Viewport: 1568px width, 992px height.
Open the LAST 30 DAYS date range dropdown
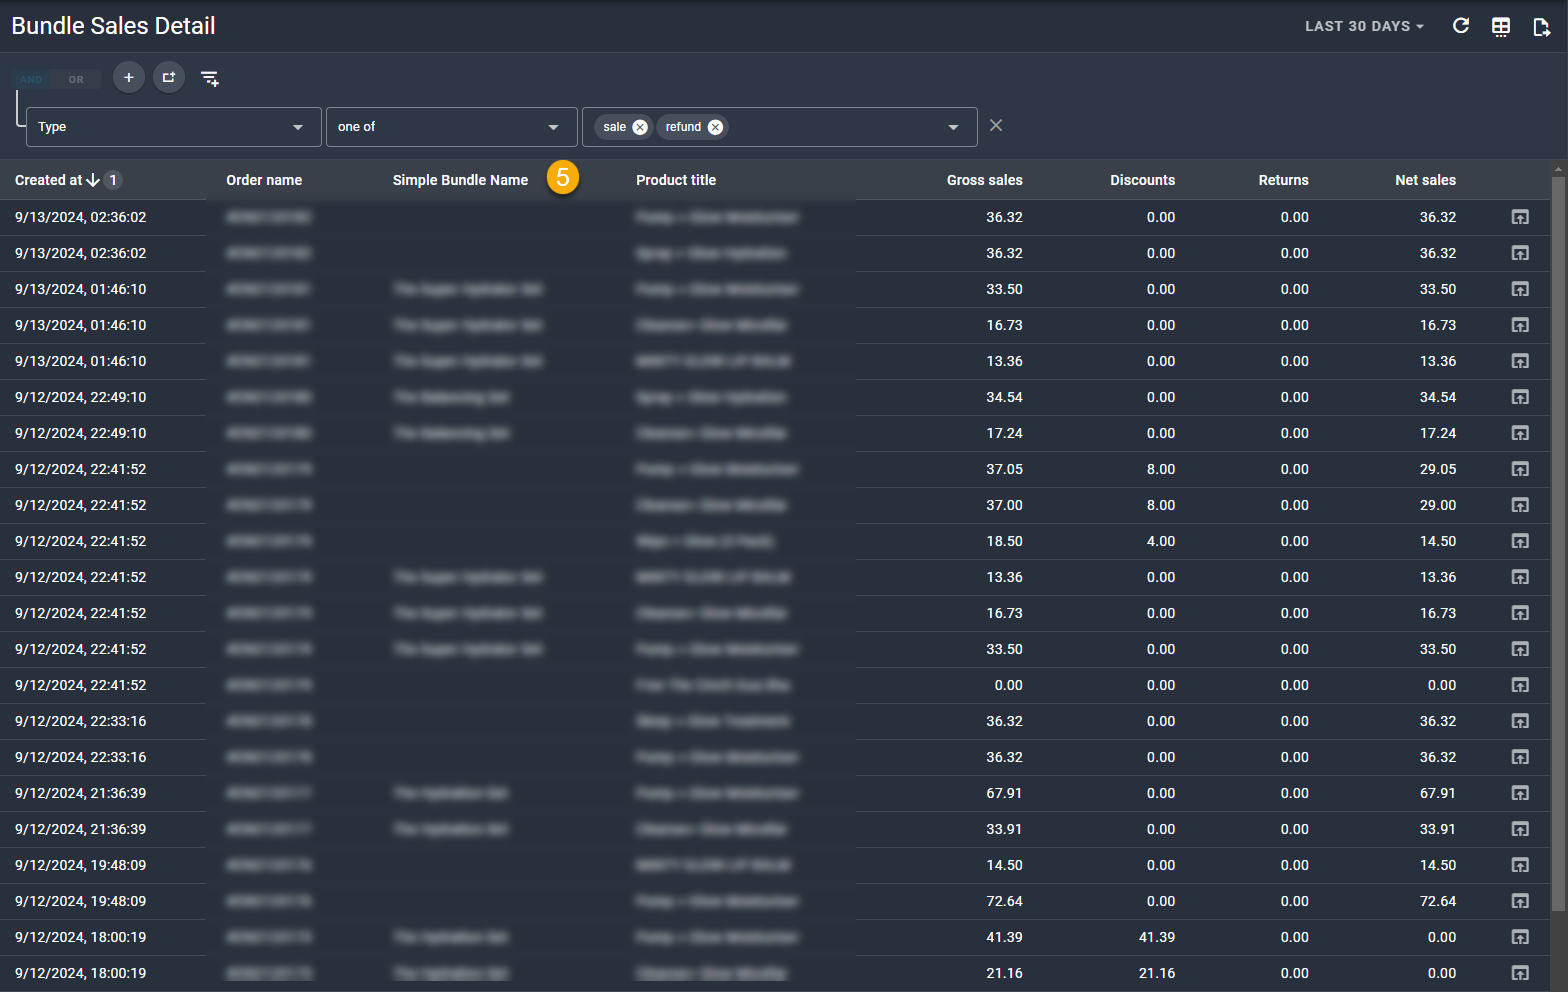[x=1364, y=26]
